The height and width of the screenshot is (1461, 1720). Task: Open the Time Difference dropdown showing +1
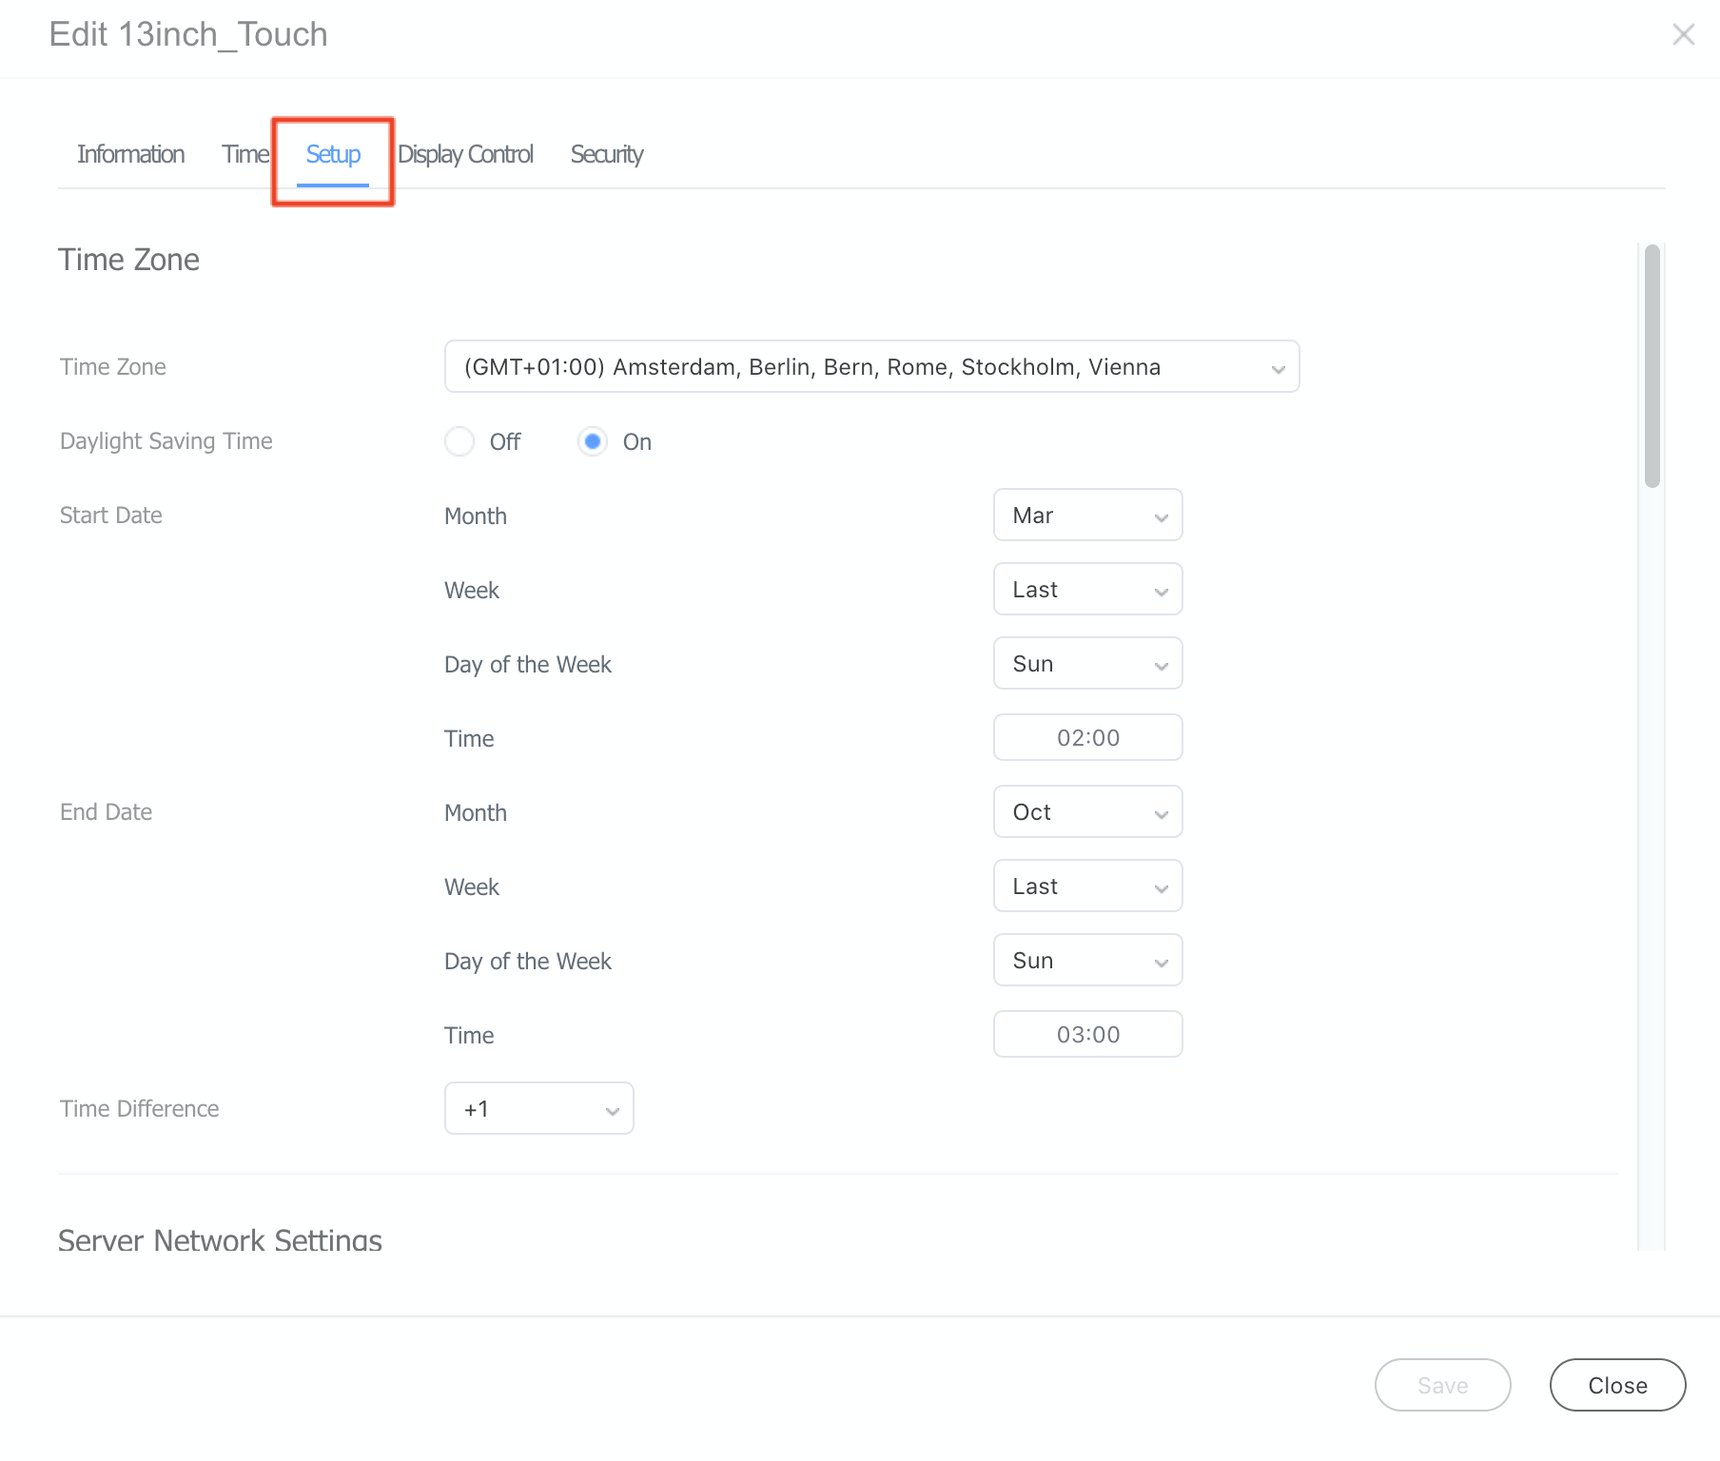pyautogui.click(x=538, y=1108)
